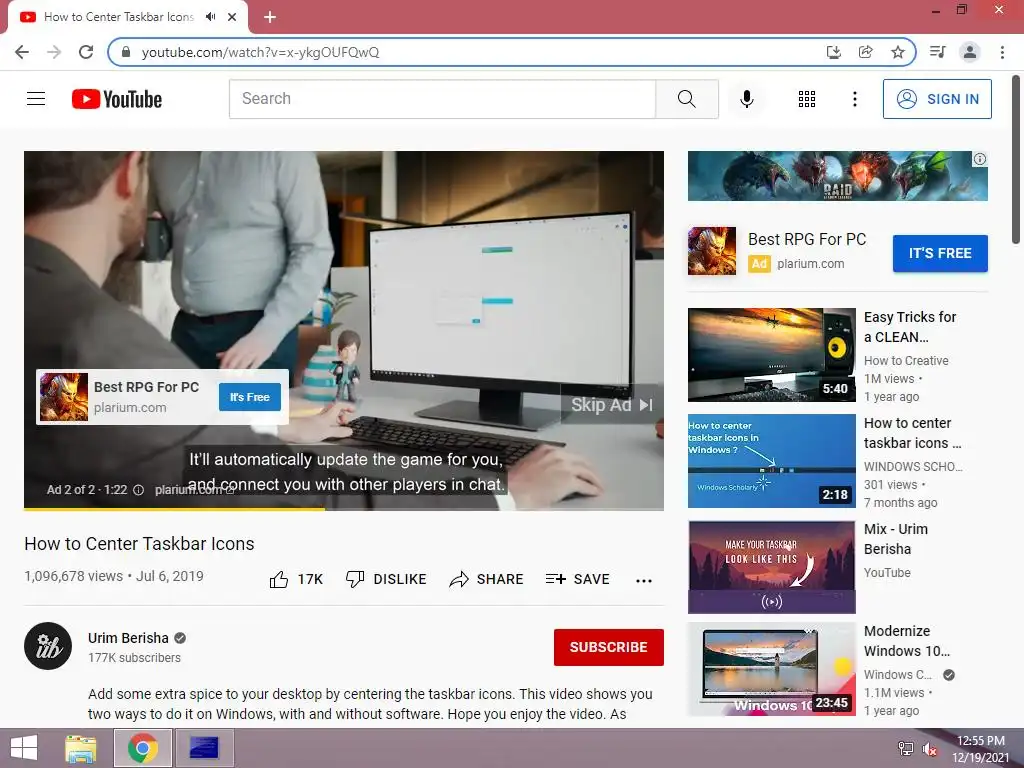Open the Modernize Windows 10... title

[x=907, y=641]
